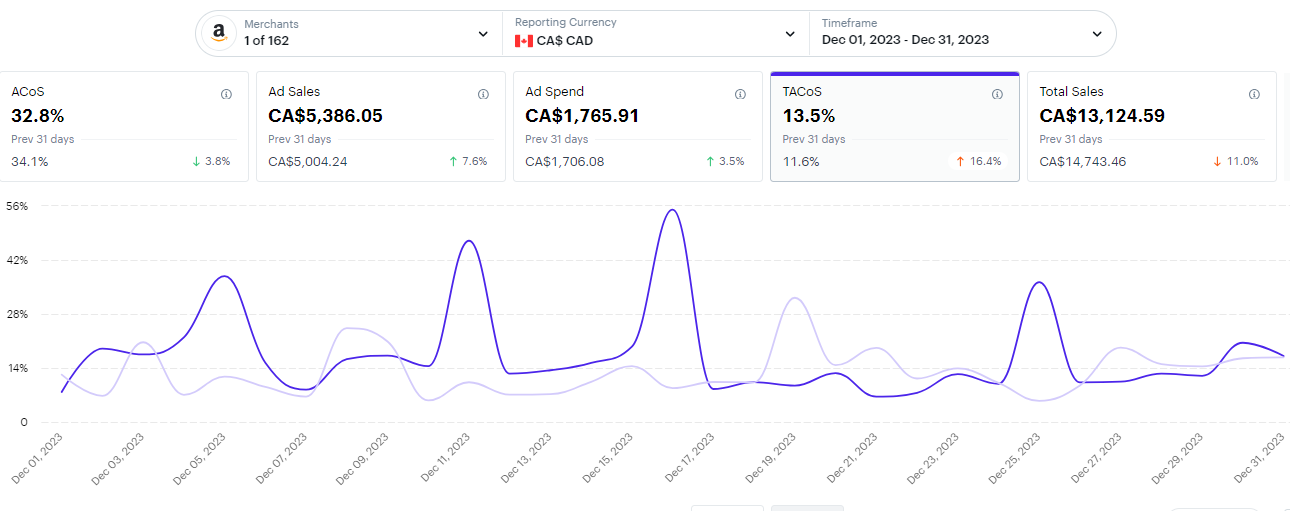The width and height of the screenshot is (1290, 511).
Task: Click the chart peak near Dec 16
Action: pos(672,210)
